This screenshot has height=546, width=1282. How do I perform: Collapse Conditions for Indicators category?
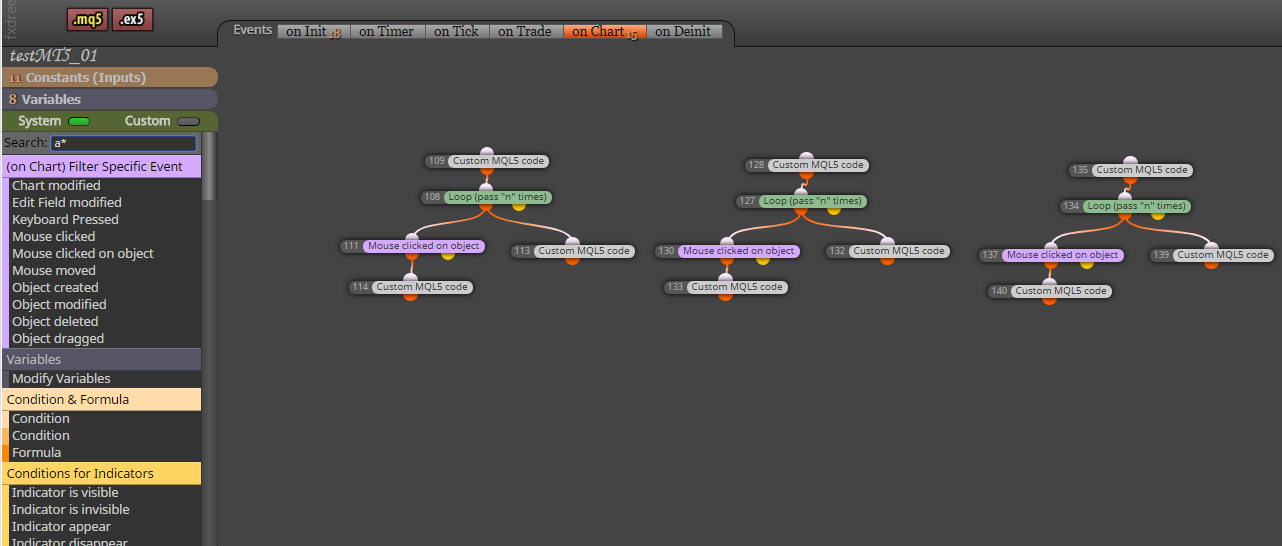[x=101, y=473]
